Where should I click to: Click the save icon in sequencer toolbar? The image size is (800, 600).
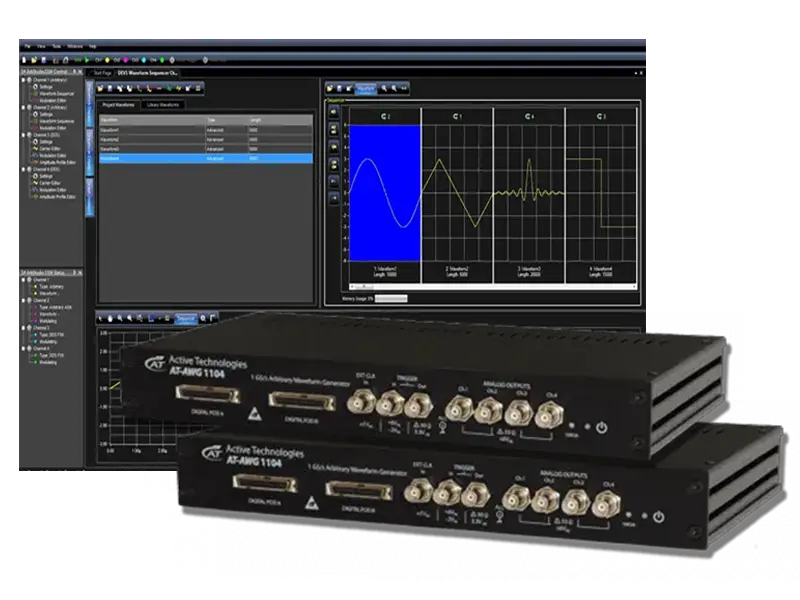click(x=339, y=89)
